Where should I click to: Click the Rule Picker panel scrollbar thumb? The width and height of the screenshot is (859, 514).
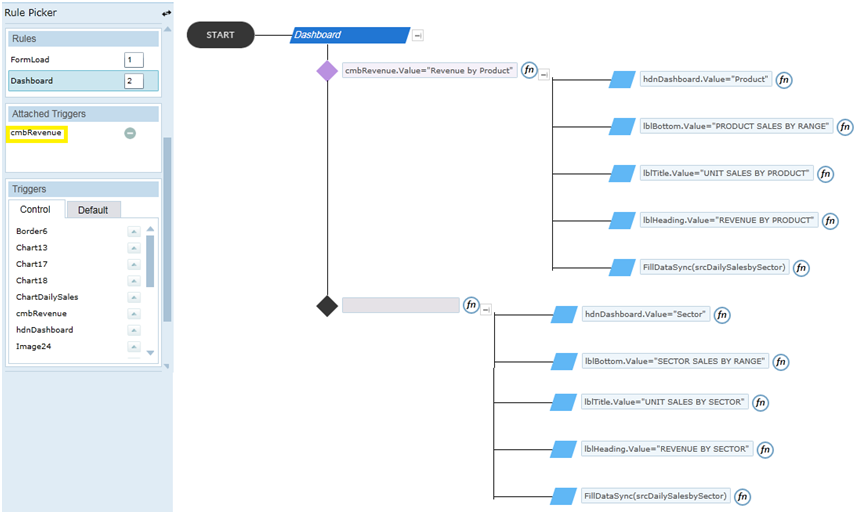click(x=168, y=230)
